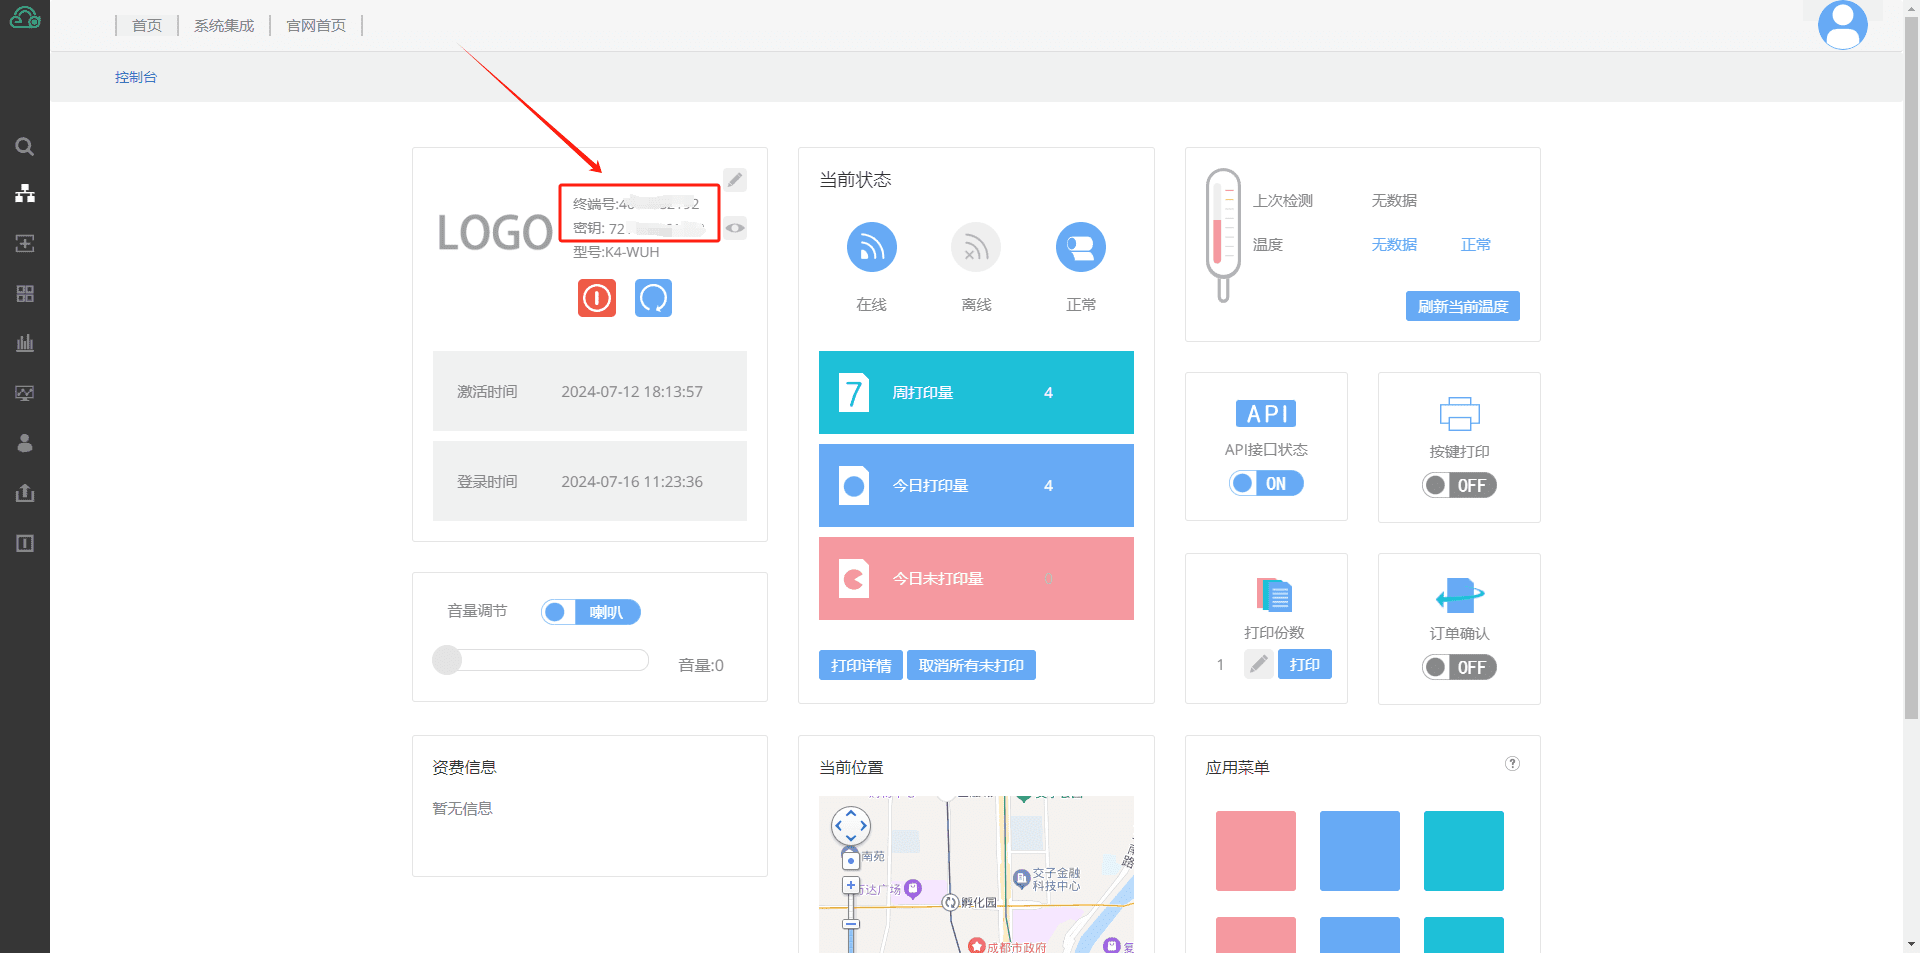Click the help question mark in 应用菜单
1920x953 pixels.
tap(1512, 764)
